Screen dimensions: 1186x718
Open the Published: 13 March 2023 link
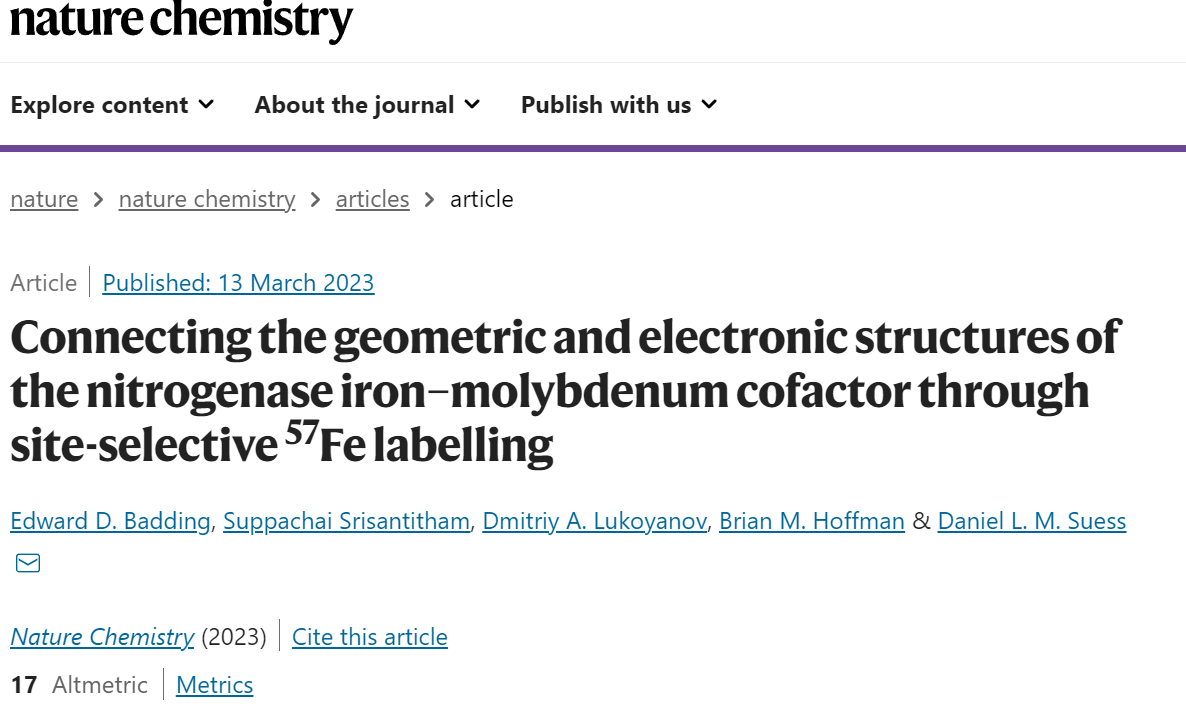(238, 283)
